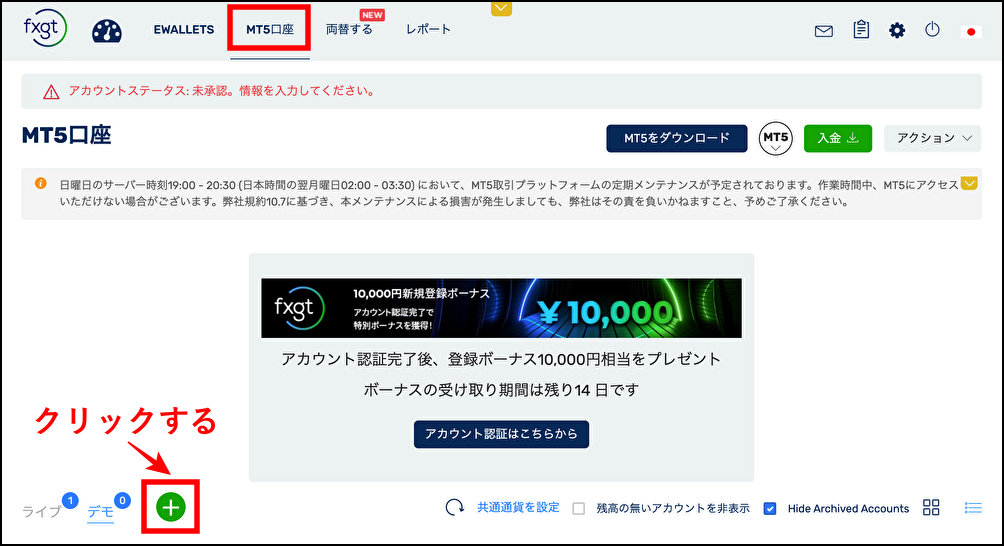The height and width of the screenshot is (546, 1004).
Task: Click the blue 1 badge on ライブ
Action: pos(70,501)
